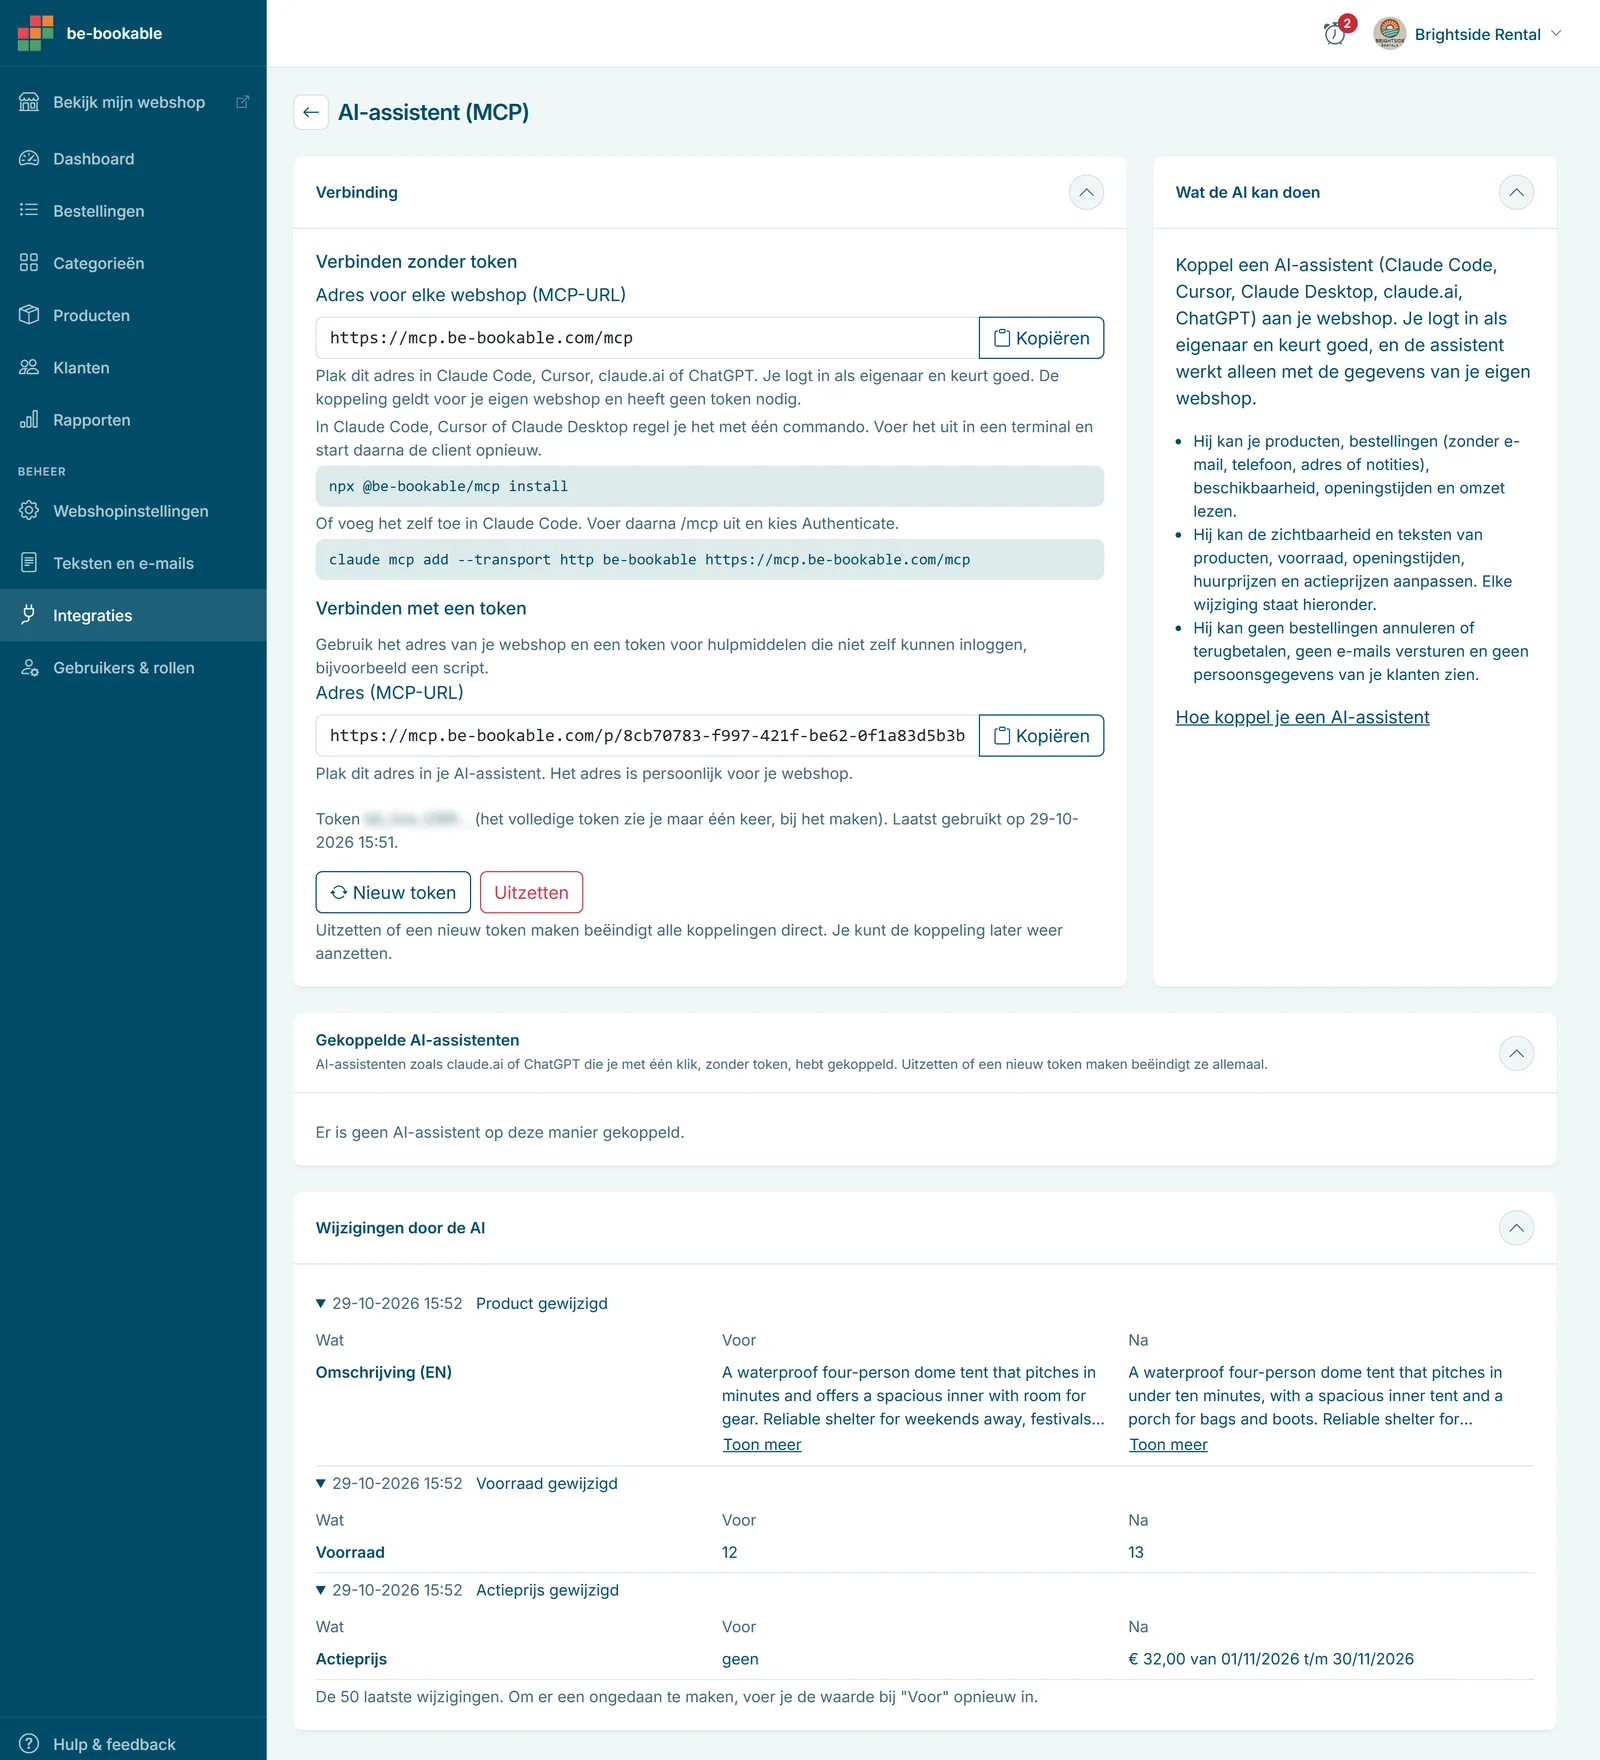
Task: Open Hoe koppel je een AI-assistent link
Action: pos(1302,717)
